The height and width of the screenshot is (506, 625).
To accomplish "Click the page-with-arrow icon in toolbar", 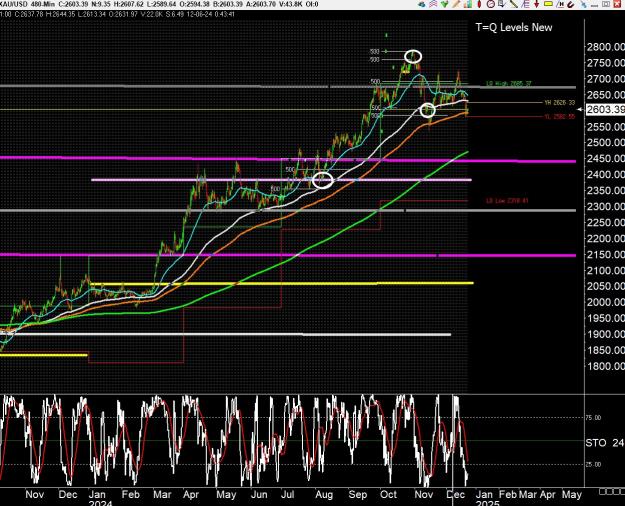I will pos(502,4).
